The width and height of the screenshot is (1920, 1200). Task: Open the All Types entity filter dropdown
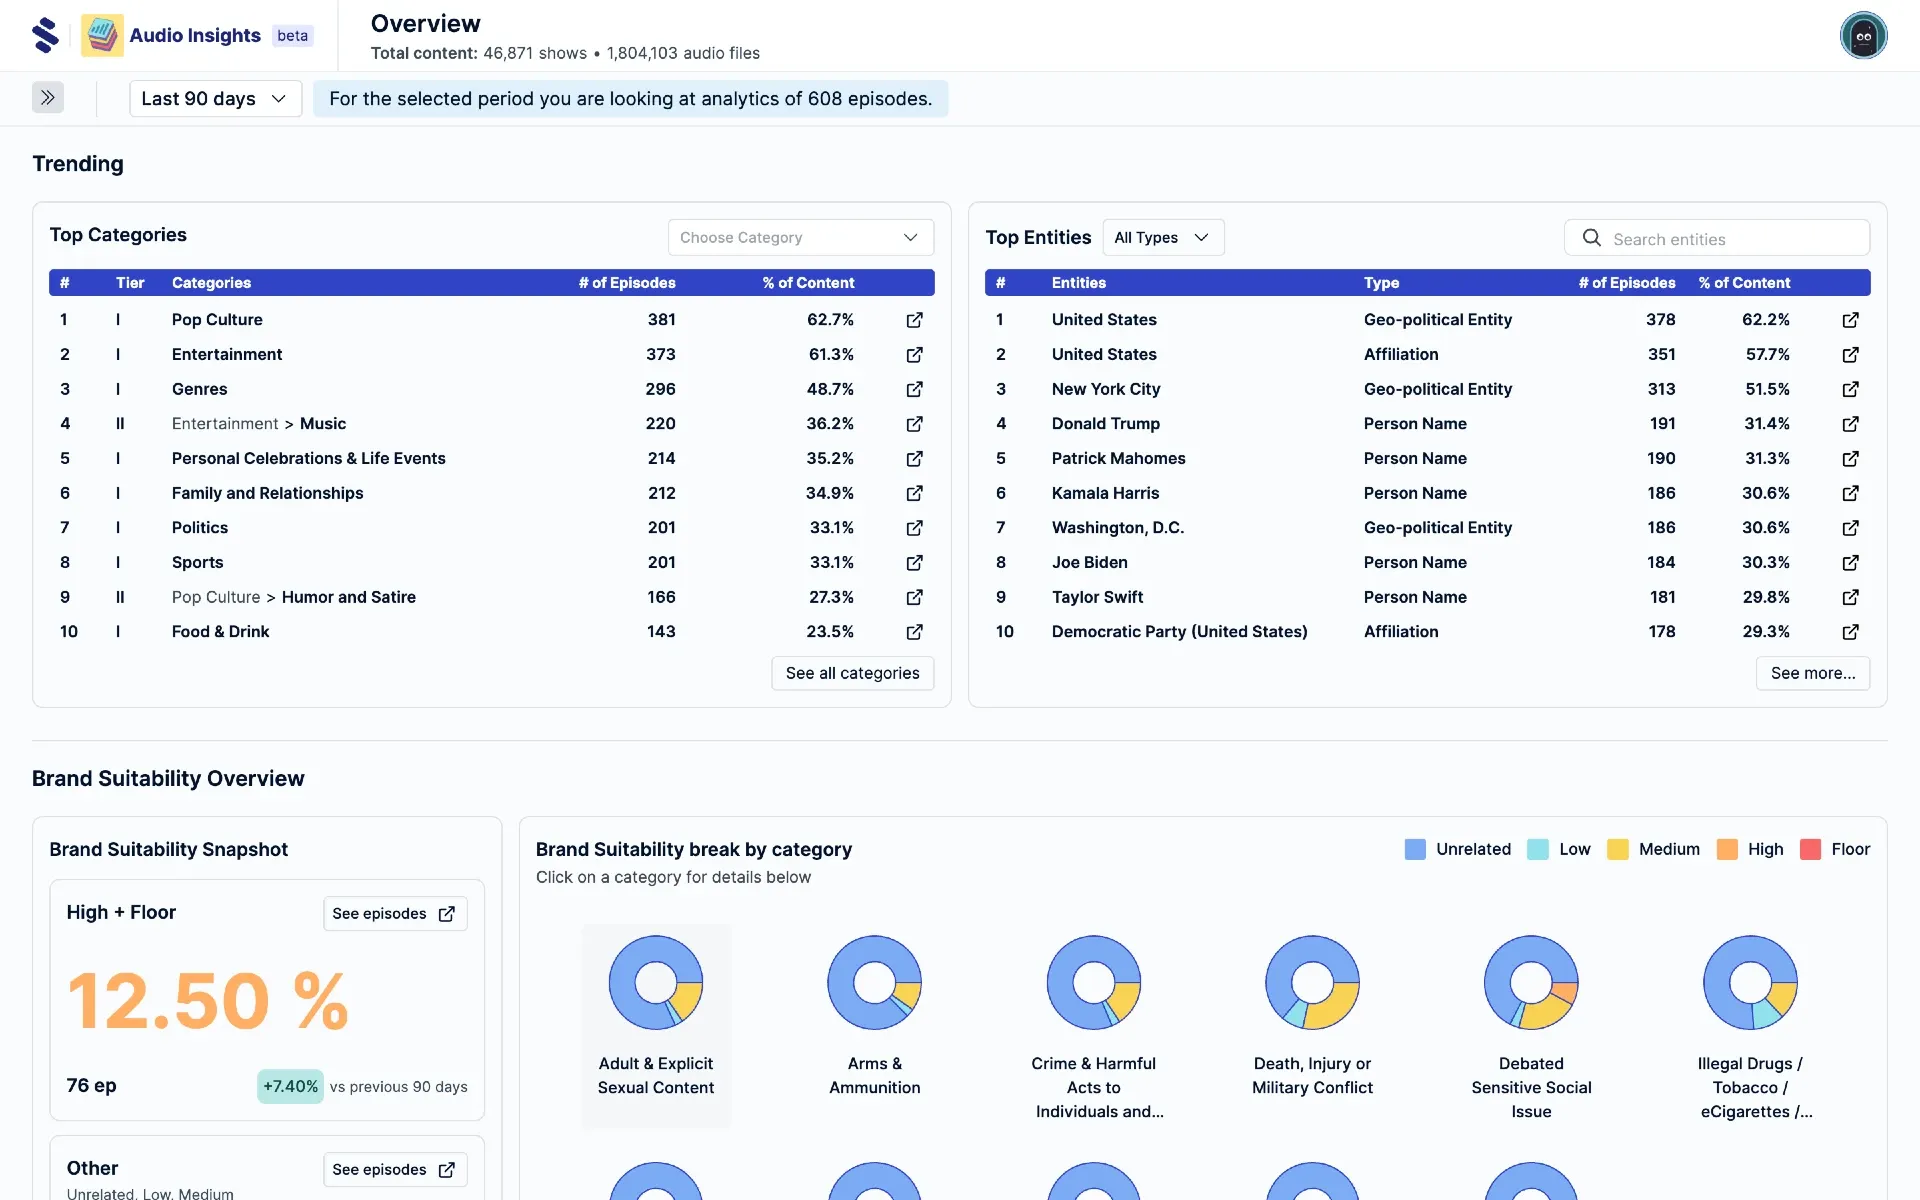[x=1162, y=237]
